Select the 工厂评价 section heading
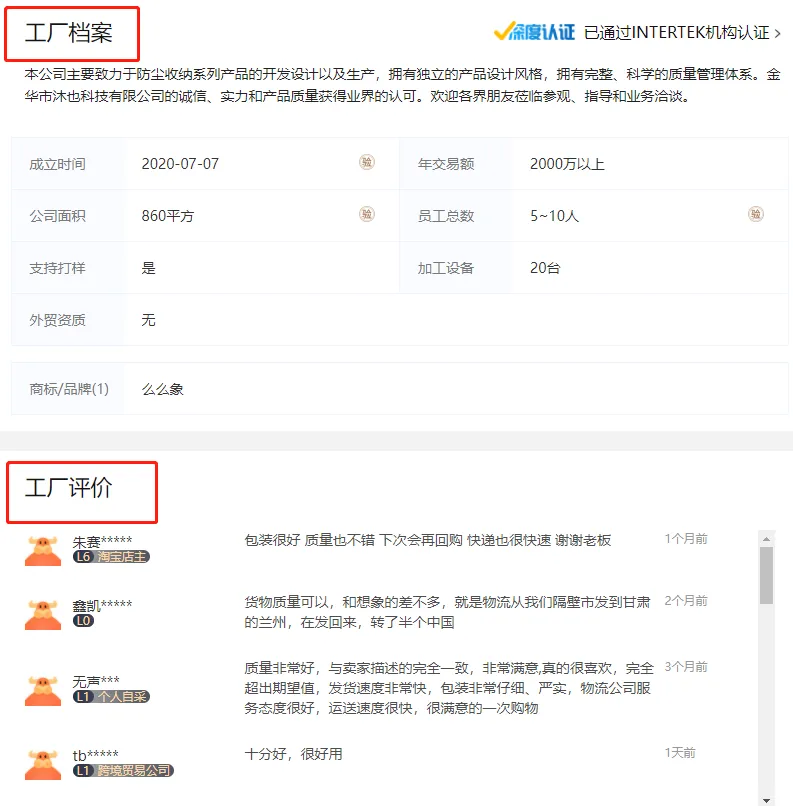This screenshot has height=806, width=793. (69, 488)
